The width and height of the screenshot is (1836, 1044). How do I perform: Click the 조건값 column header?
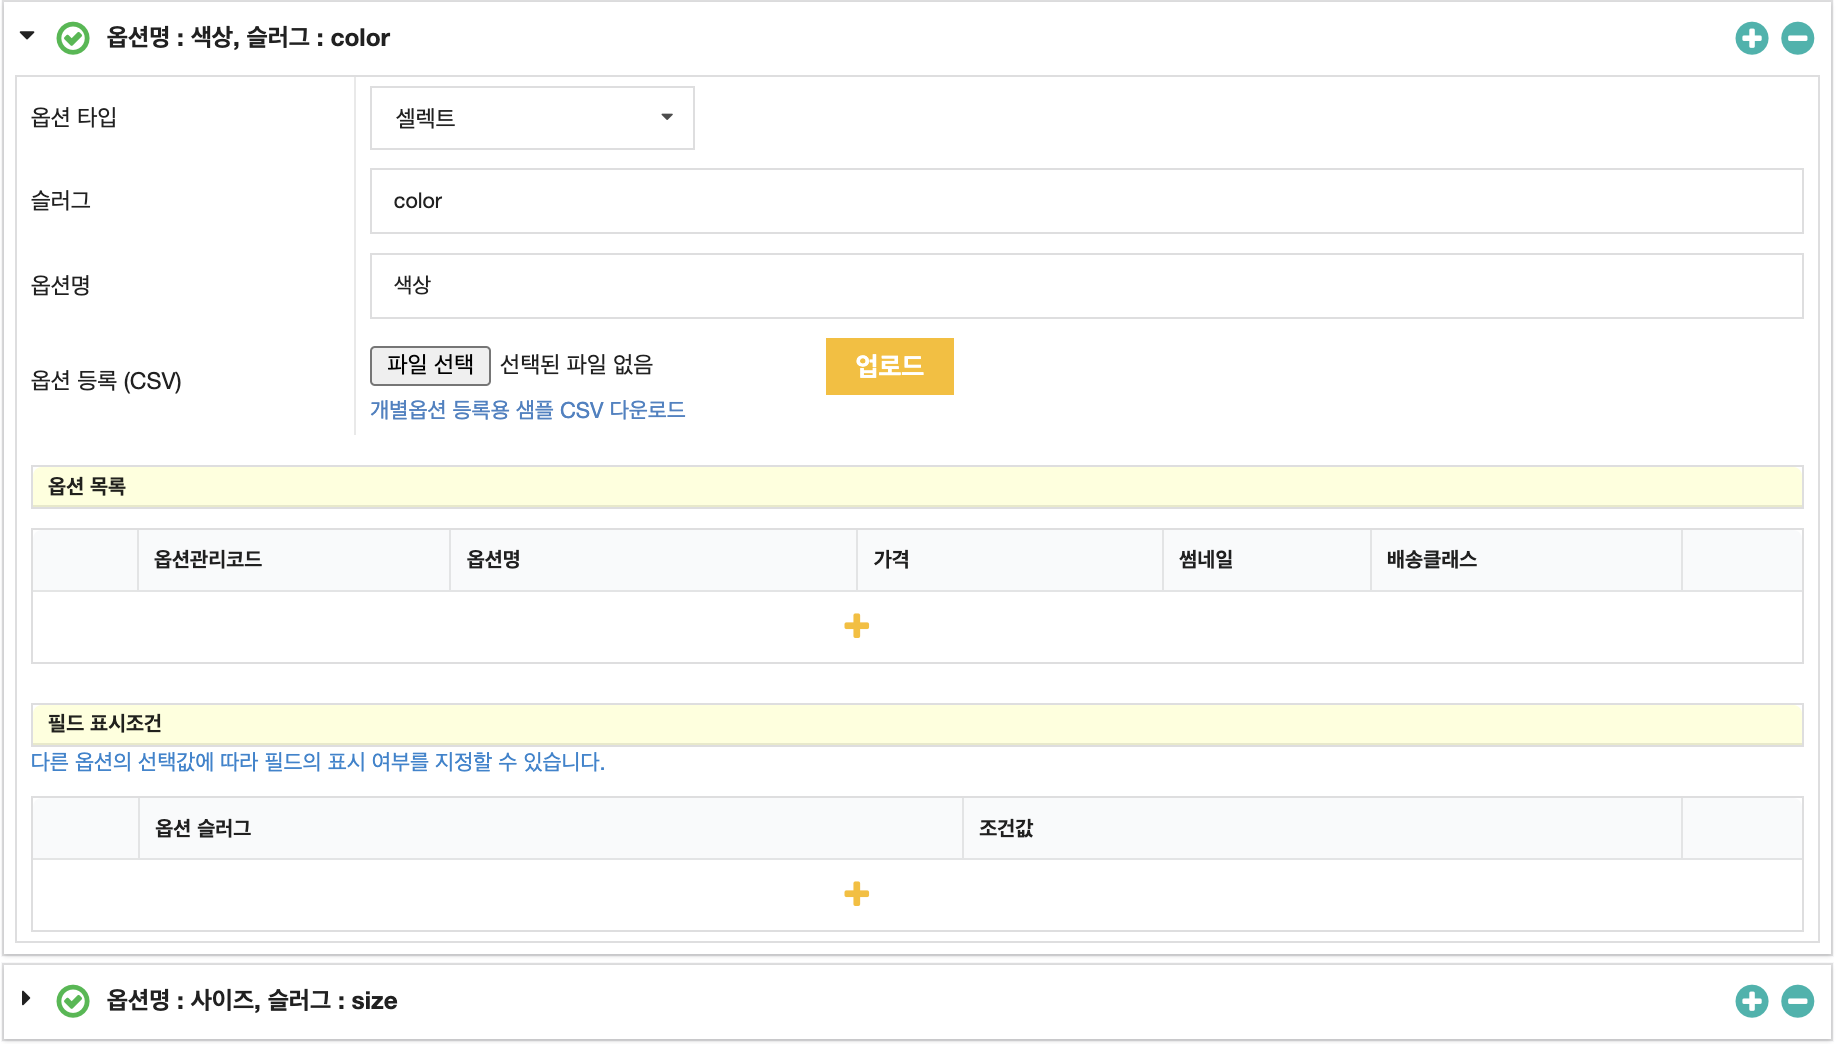[1006, 828]
